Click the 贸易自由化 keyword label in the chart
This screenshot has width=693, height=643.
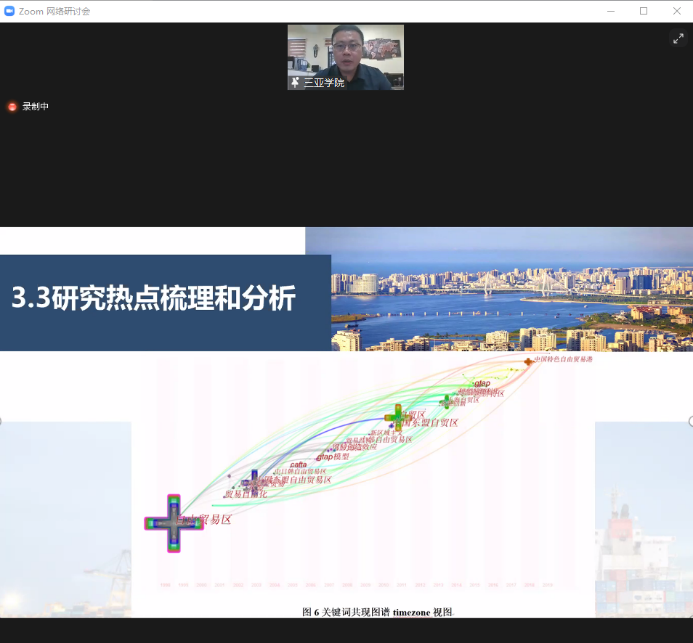[245, 494]
